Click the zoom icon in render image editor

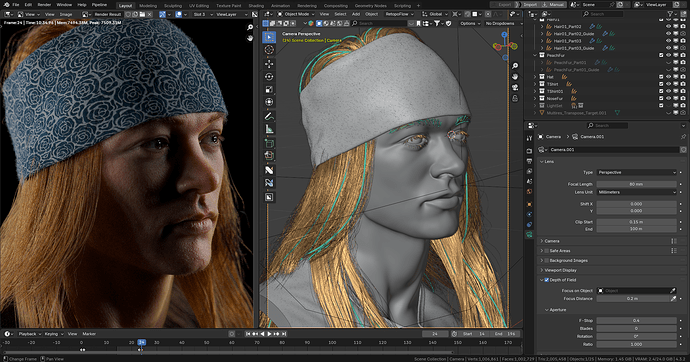250,27
